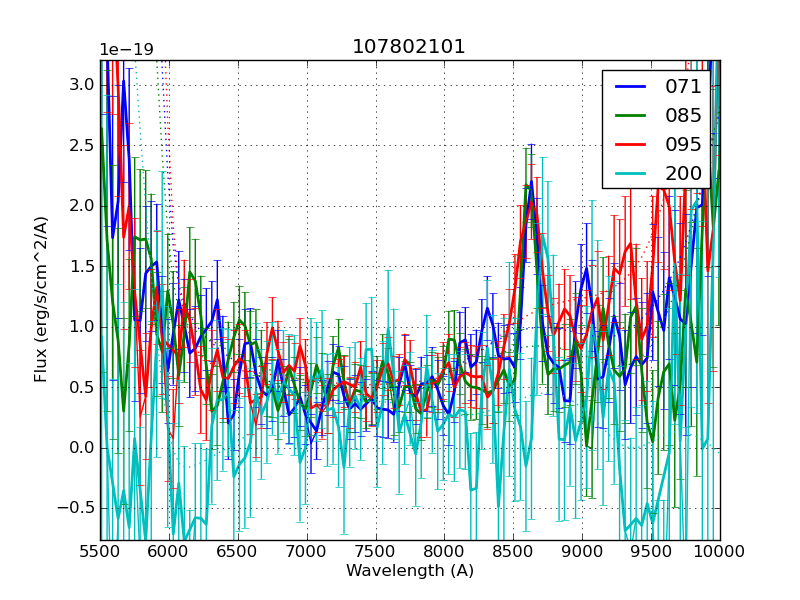This screenshot has height=600, width=800.
Task: Click the cyan line sample in legend
Action: pos(631,174)
